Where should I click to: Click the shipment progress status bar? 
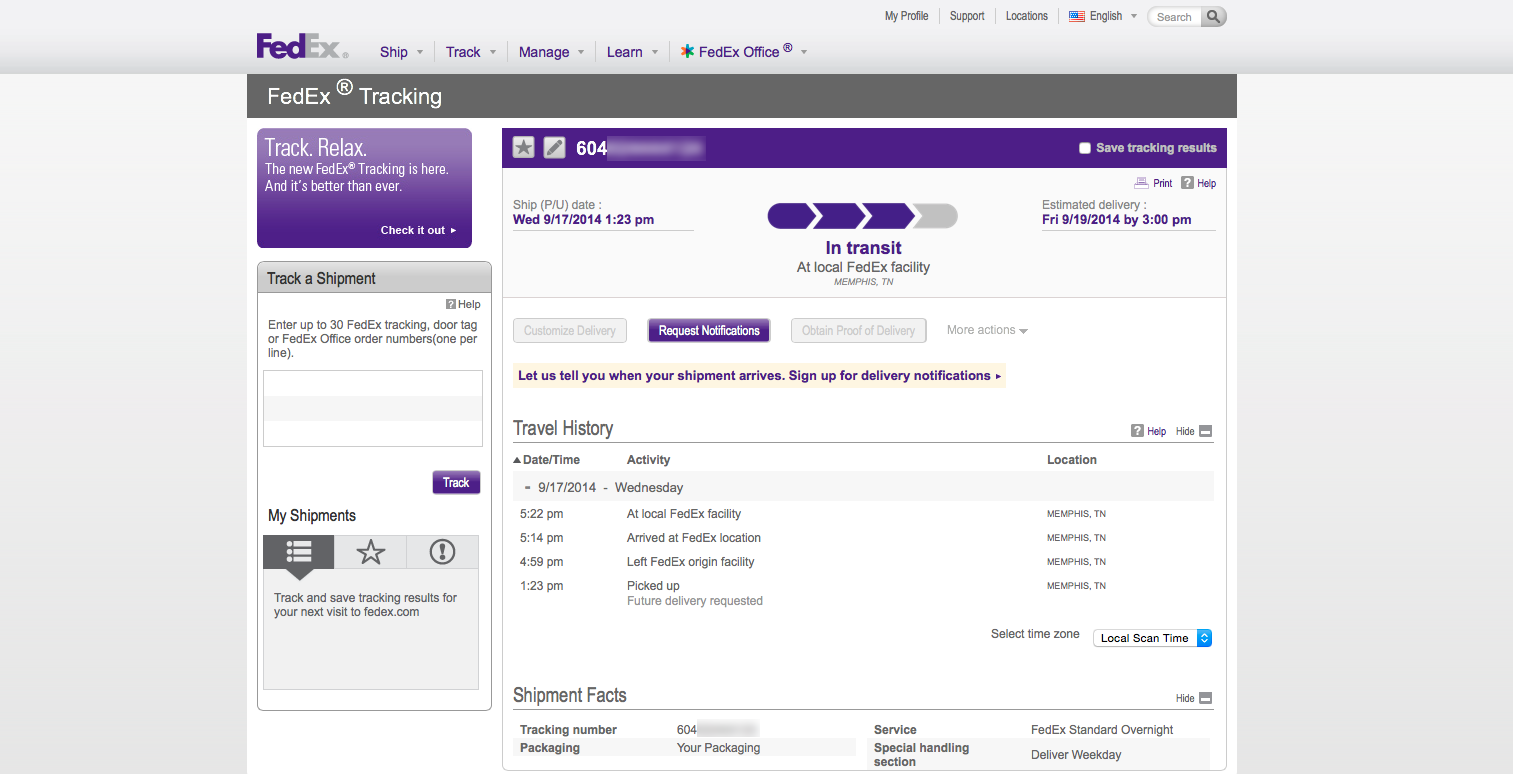pos(862,216)
